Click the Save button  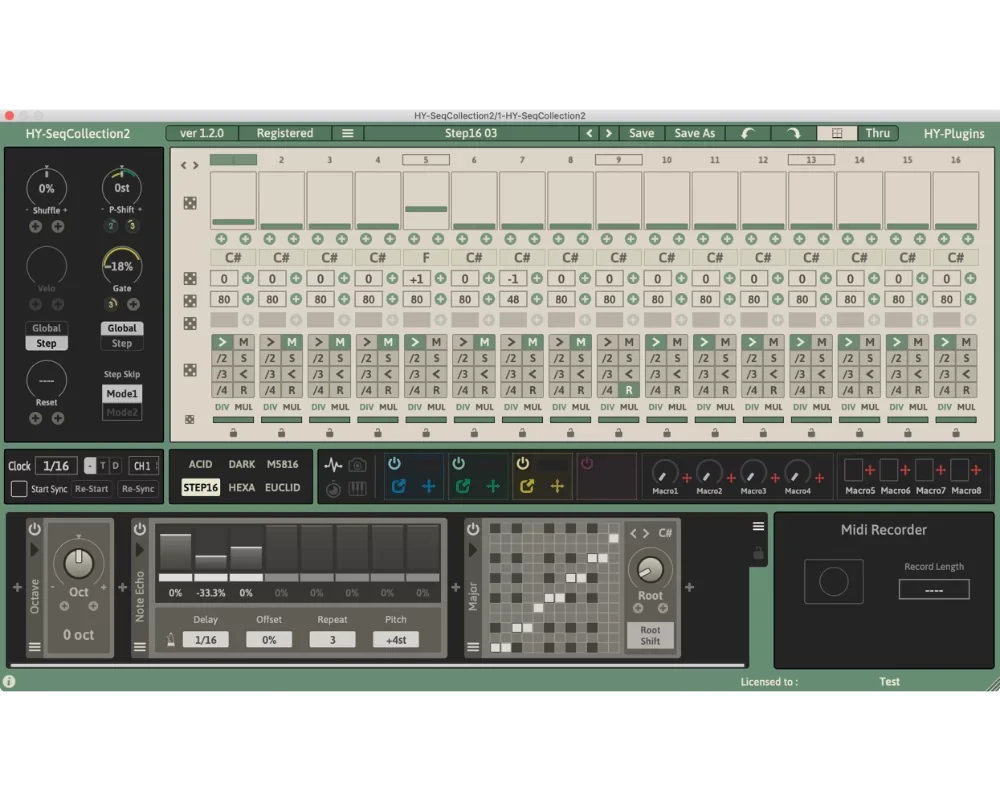click(x=642, y=133)
